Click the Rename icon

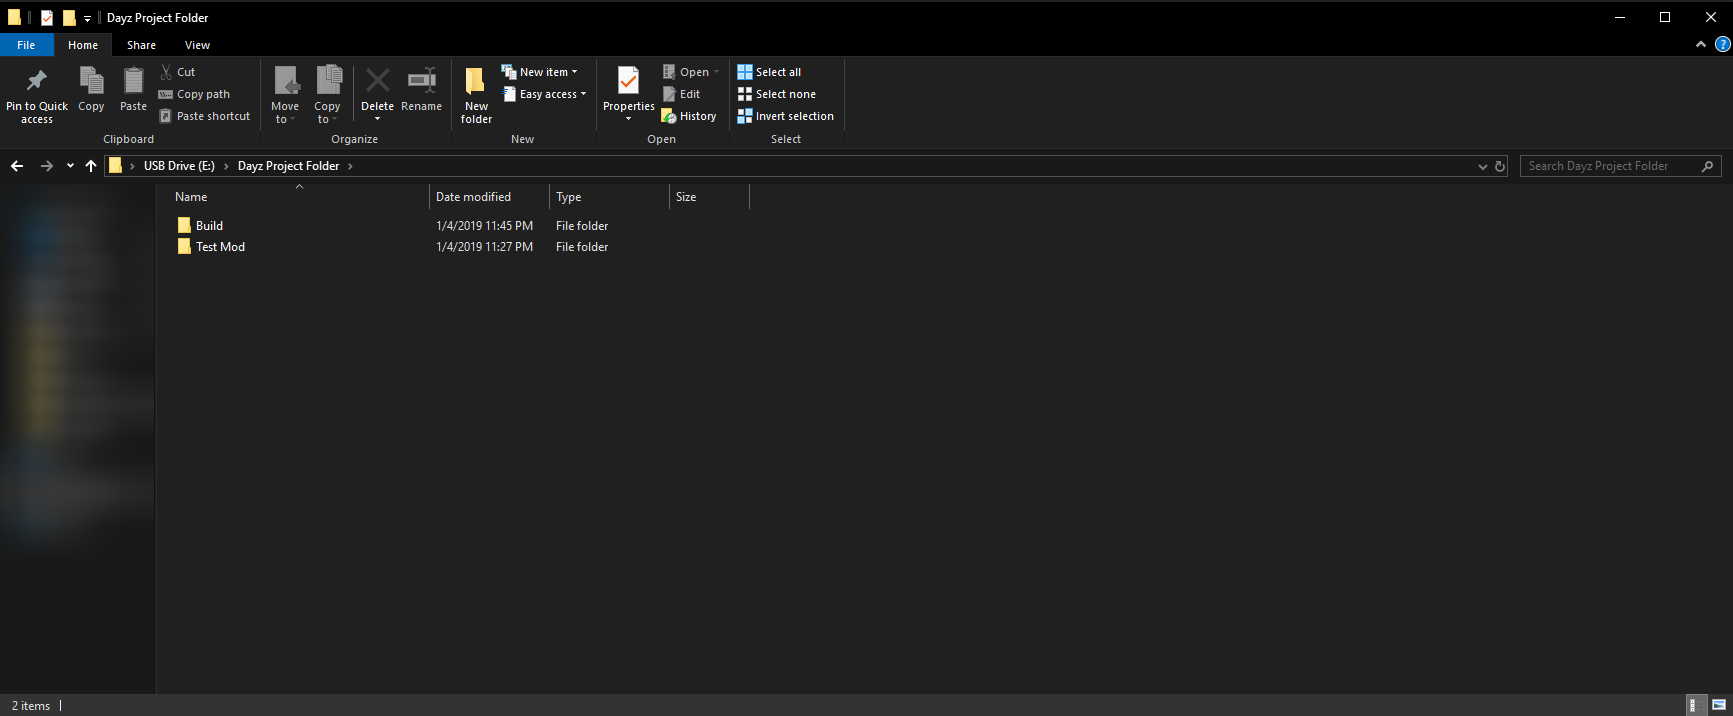click(x=421, y=81)
